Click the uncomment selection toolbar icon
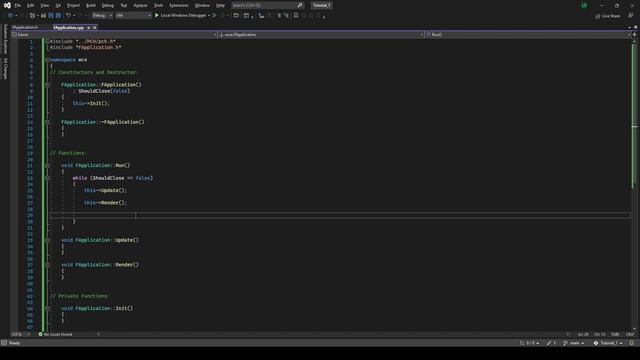 coord(286,16)
